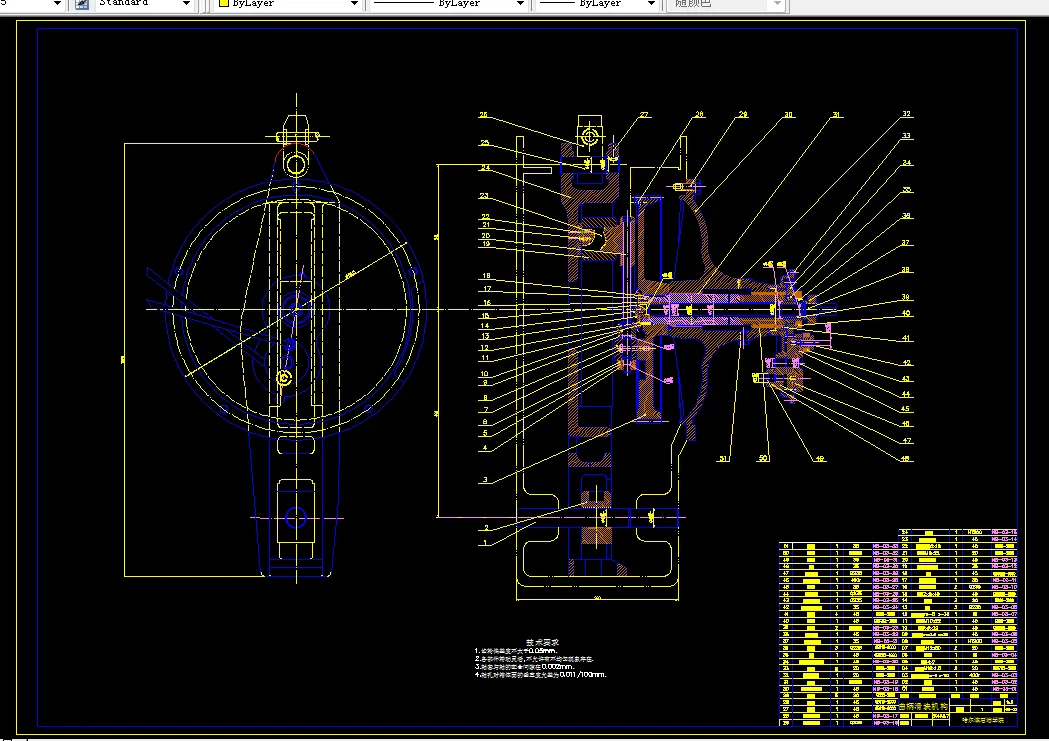Screen dimensions: 1049x741
Task: Select part balloon number 26
Action: [x=483, y=115]
